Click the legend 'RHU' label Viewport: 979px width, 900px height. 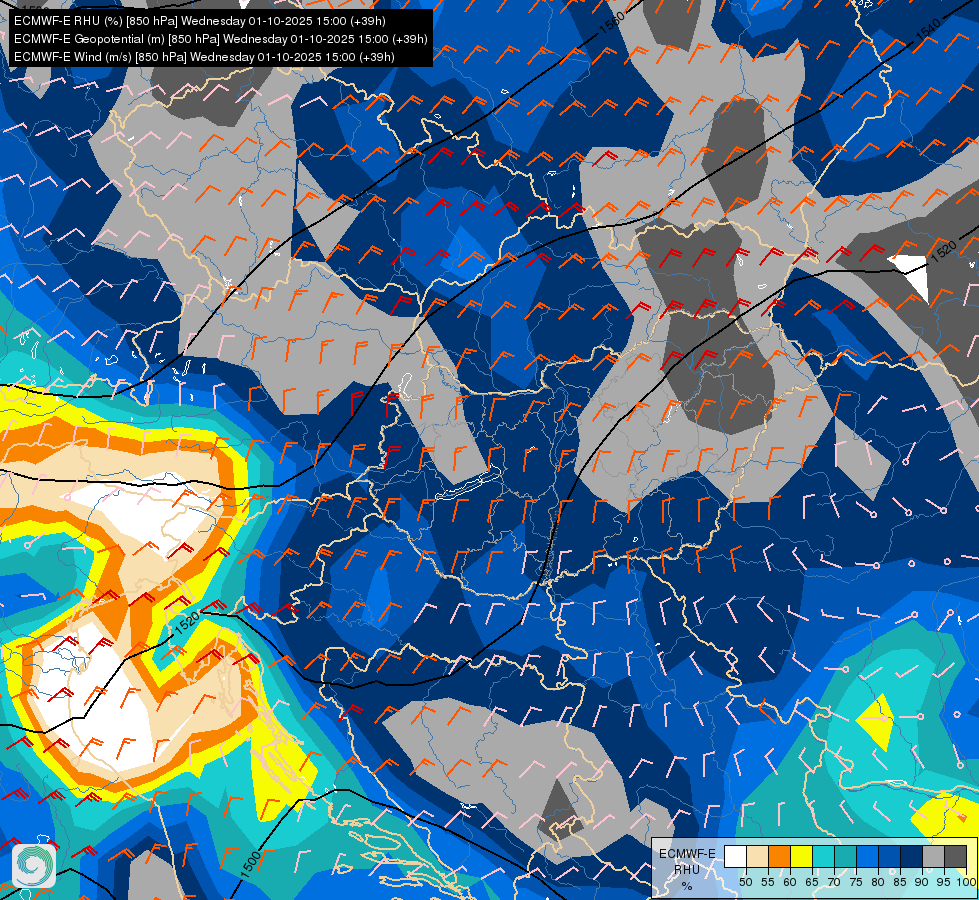click(x=687, y=870)
